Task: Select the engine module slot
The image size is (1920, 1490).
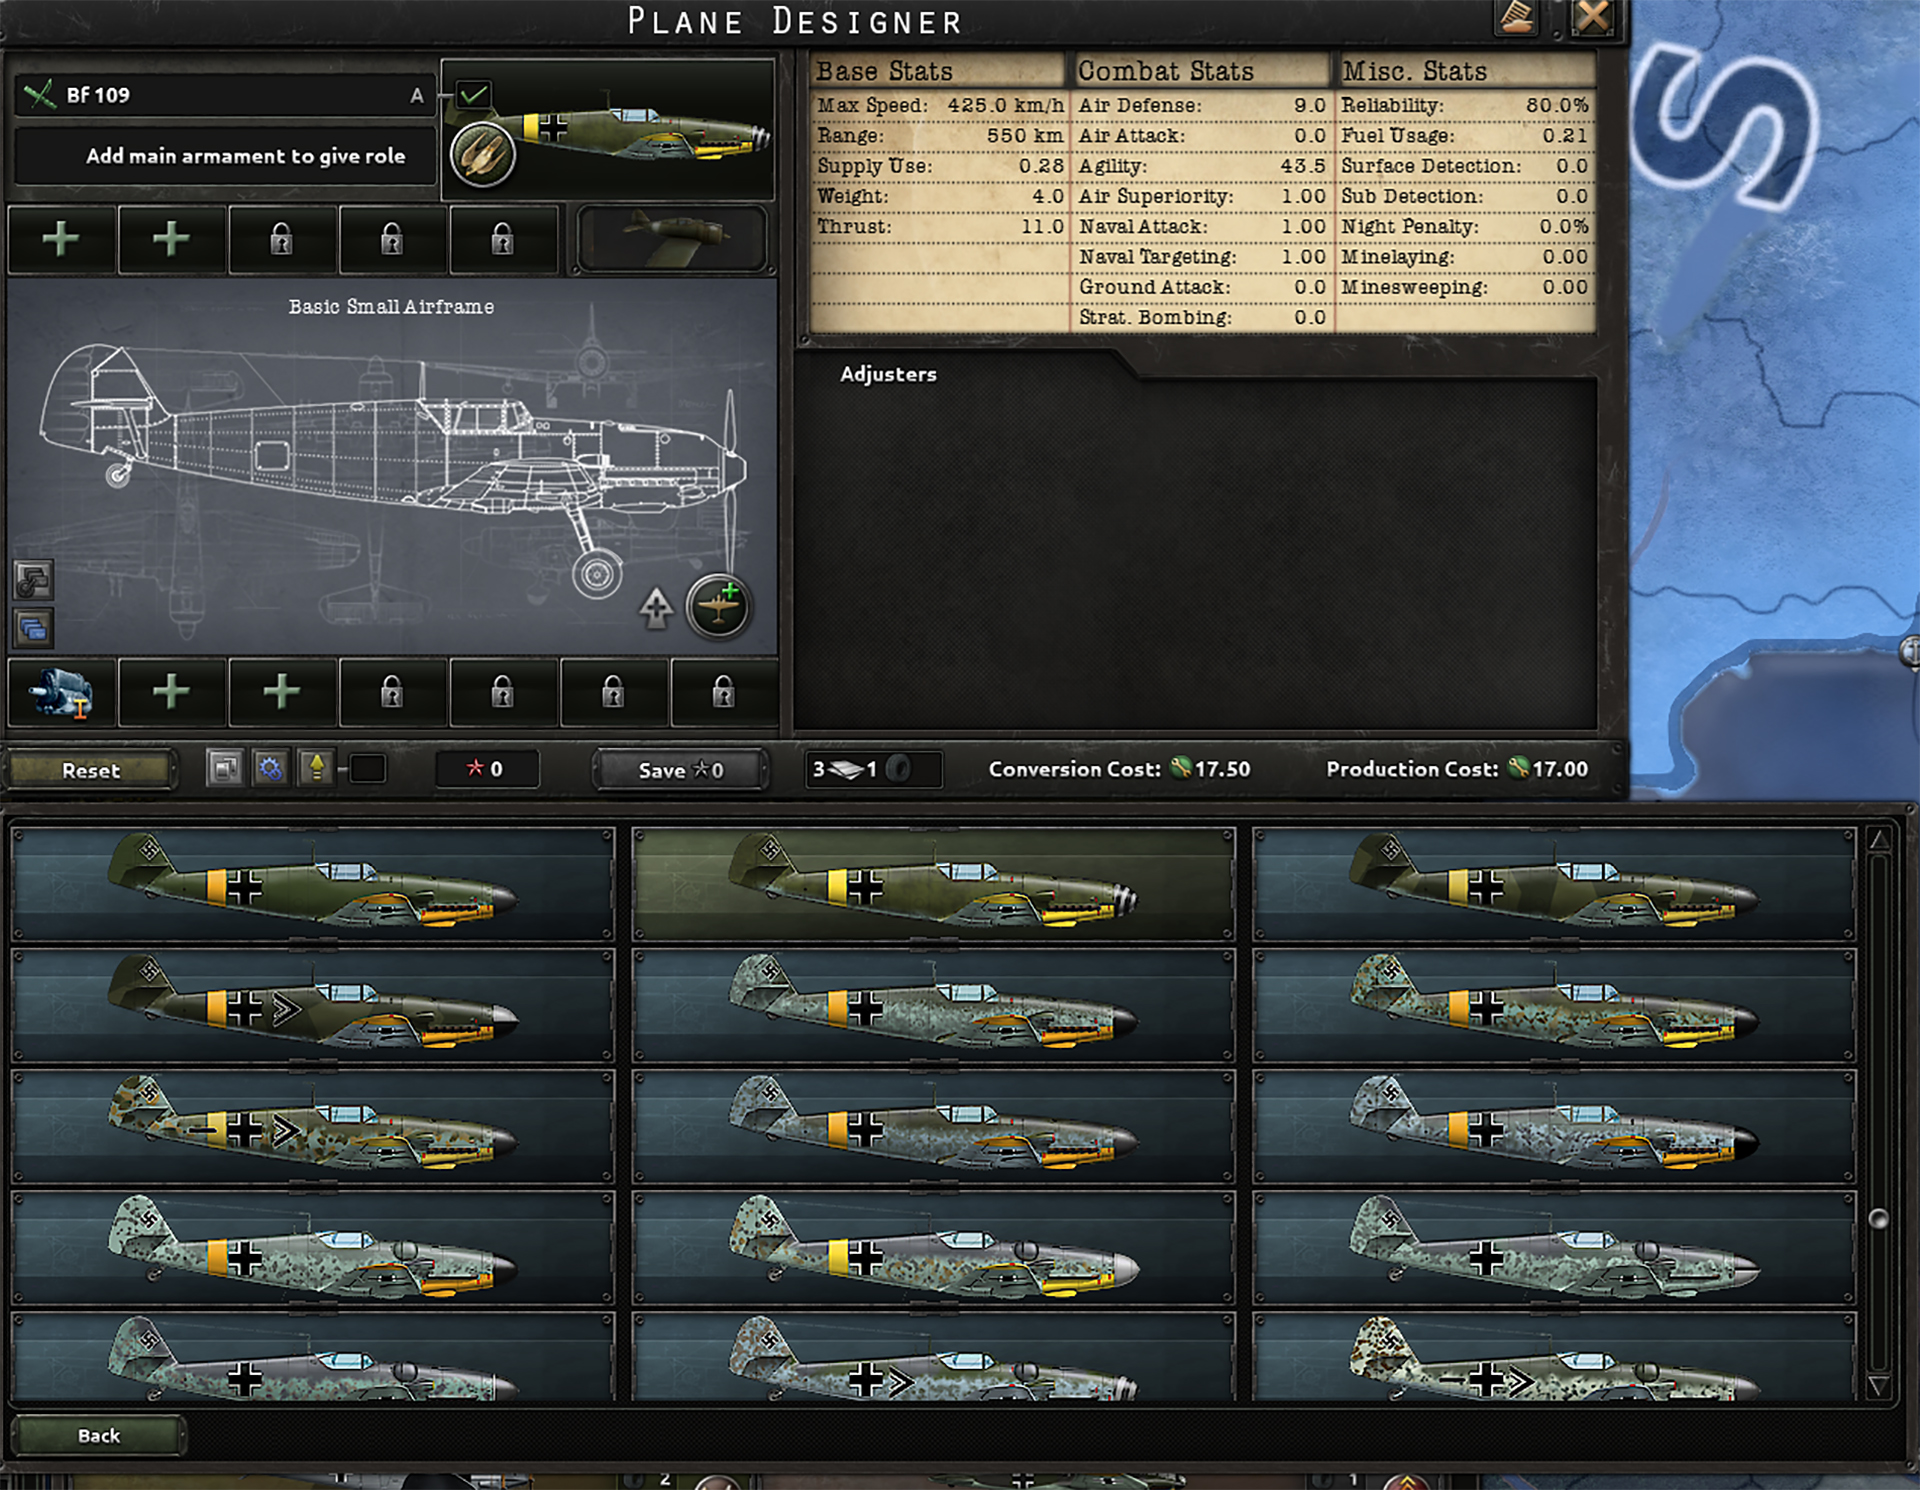Action: [61, 691]
